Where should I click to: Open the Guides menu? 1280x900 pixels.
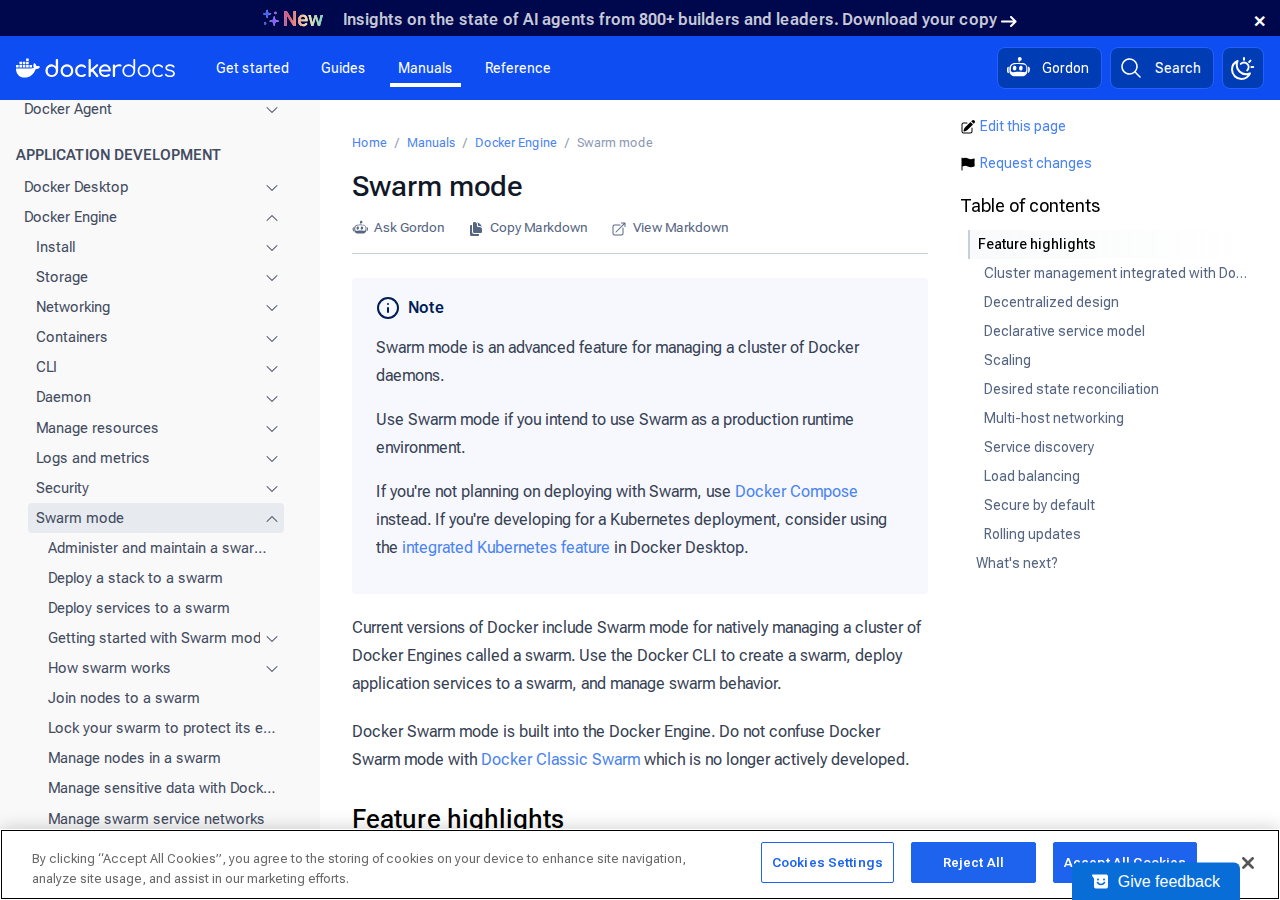point(343,68)
